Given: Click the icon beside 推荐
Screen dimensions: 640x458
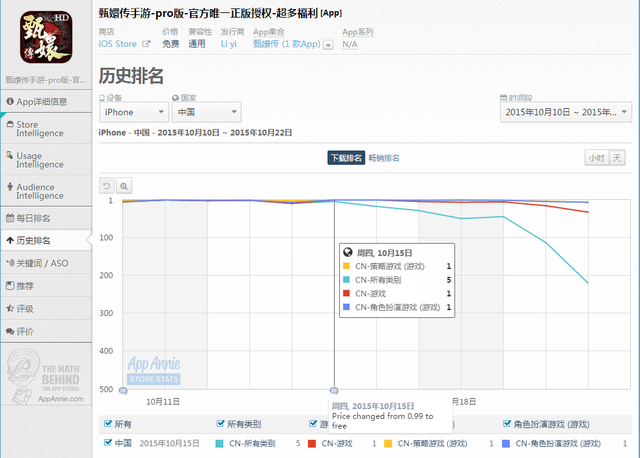Looking at the screenshot, I should [10, 285].
